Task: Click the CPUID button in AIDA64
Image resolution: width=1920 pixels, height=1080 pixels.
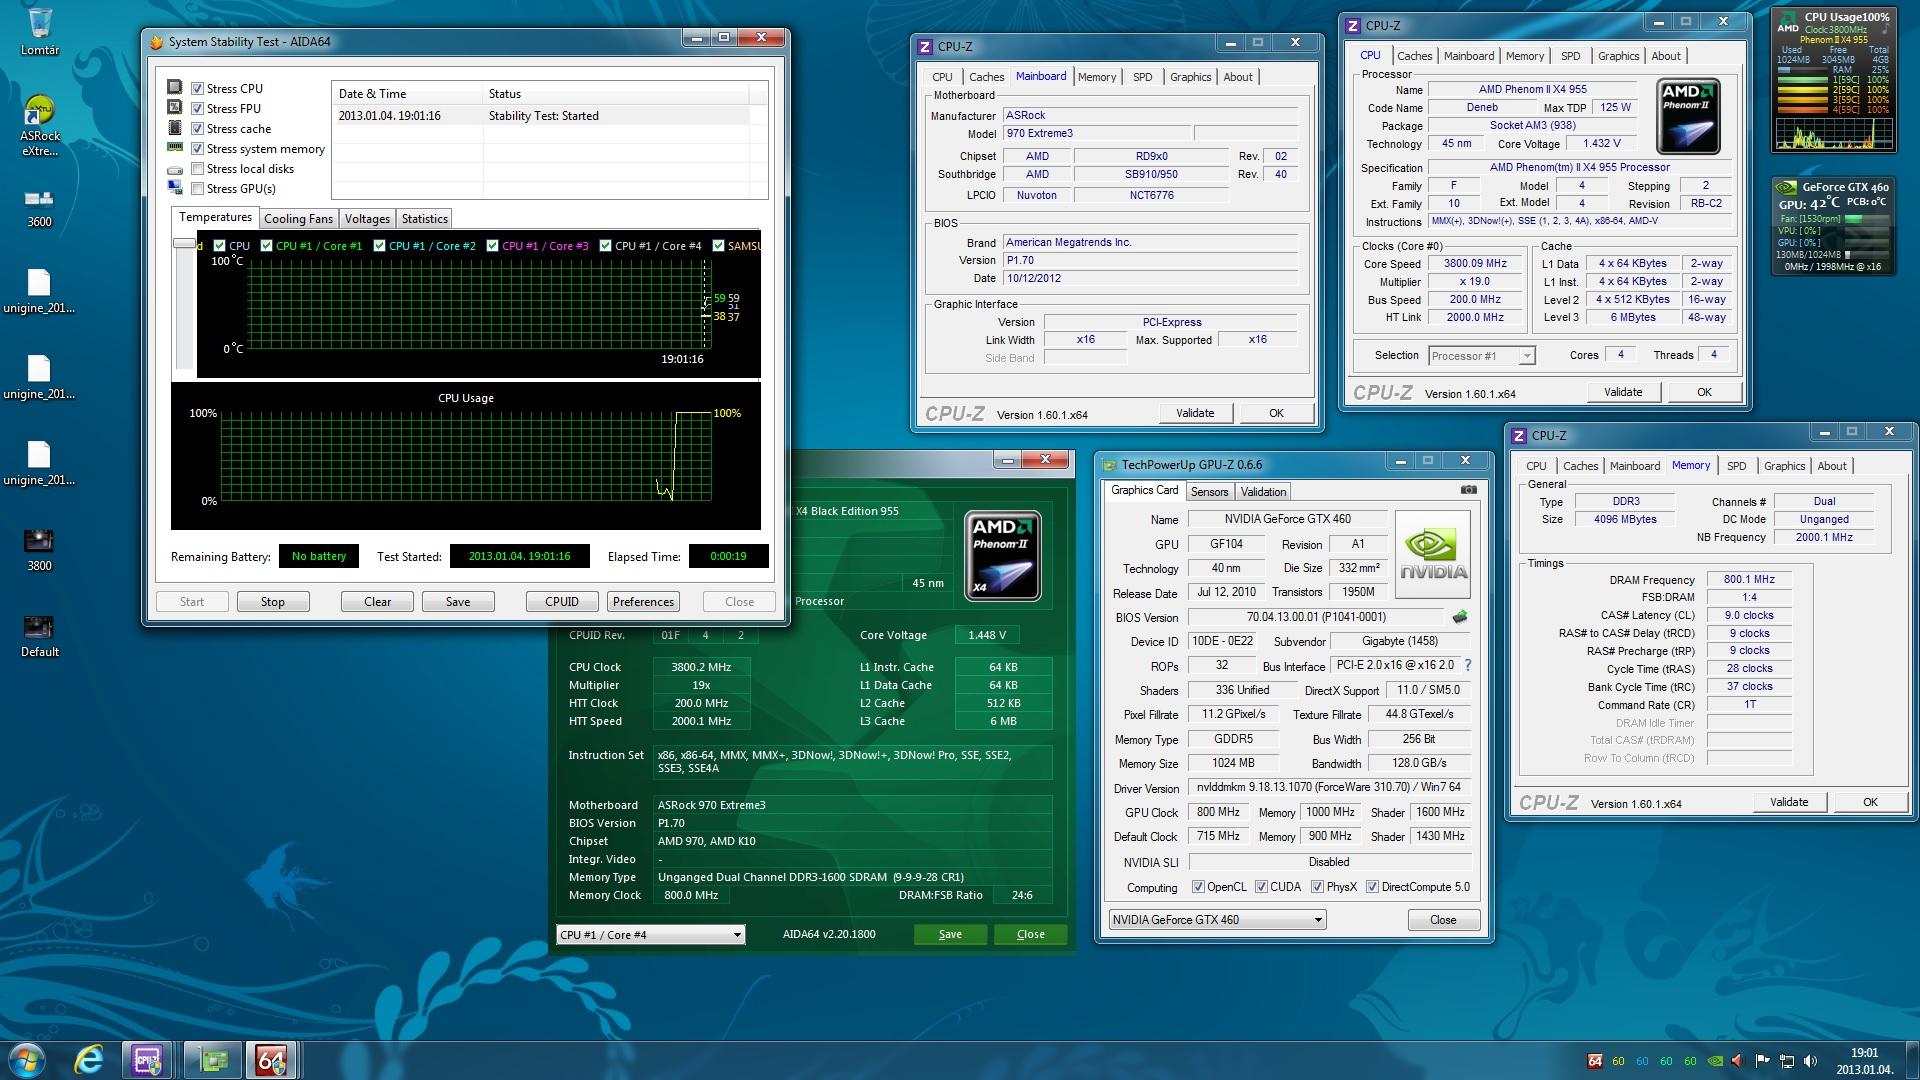Action: (x=562, y=602)
